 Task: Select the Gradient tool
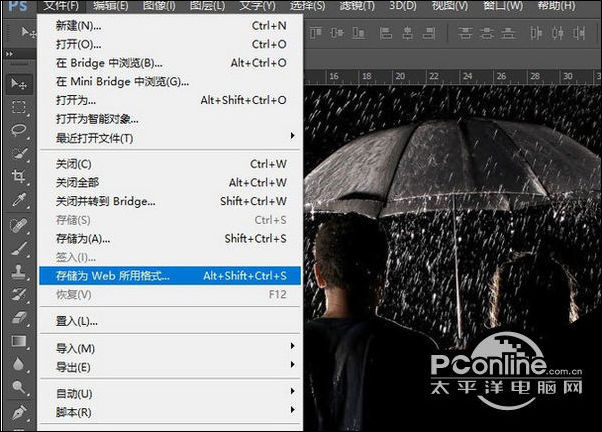(x=19, y=341)
